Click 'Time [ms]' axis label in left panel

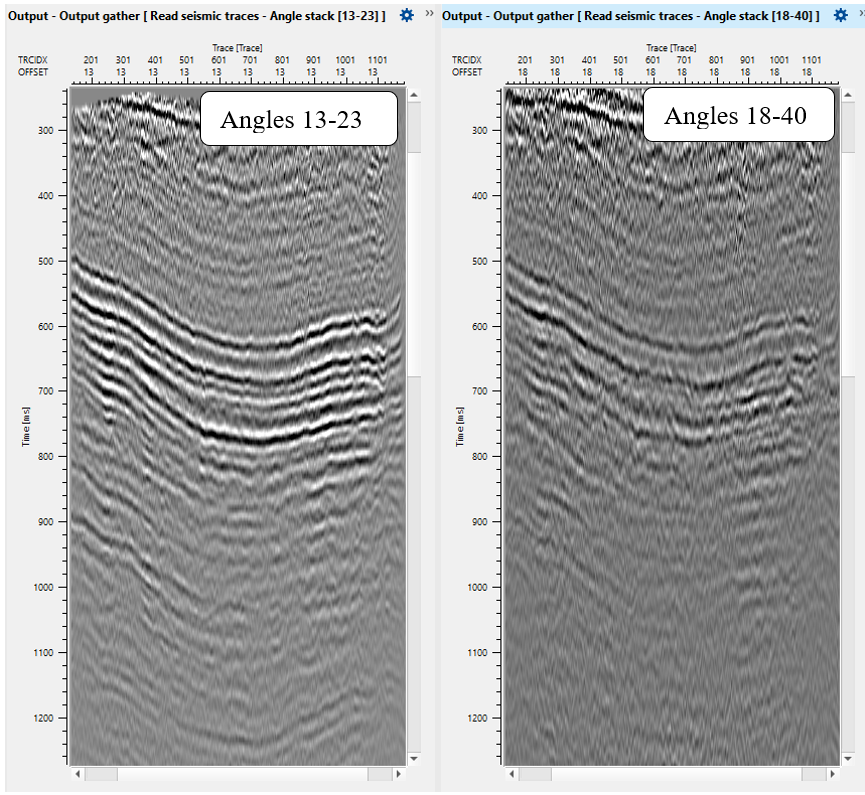(x=25, y=426)
